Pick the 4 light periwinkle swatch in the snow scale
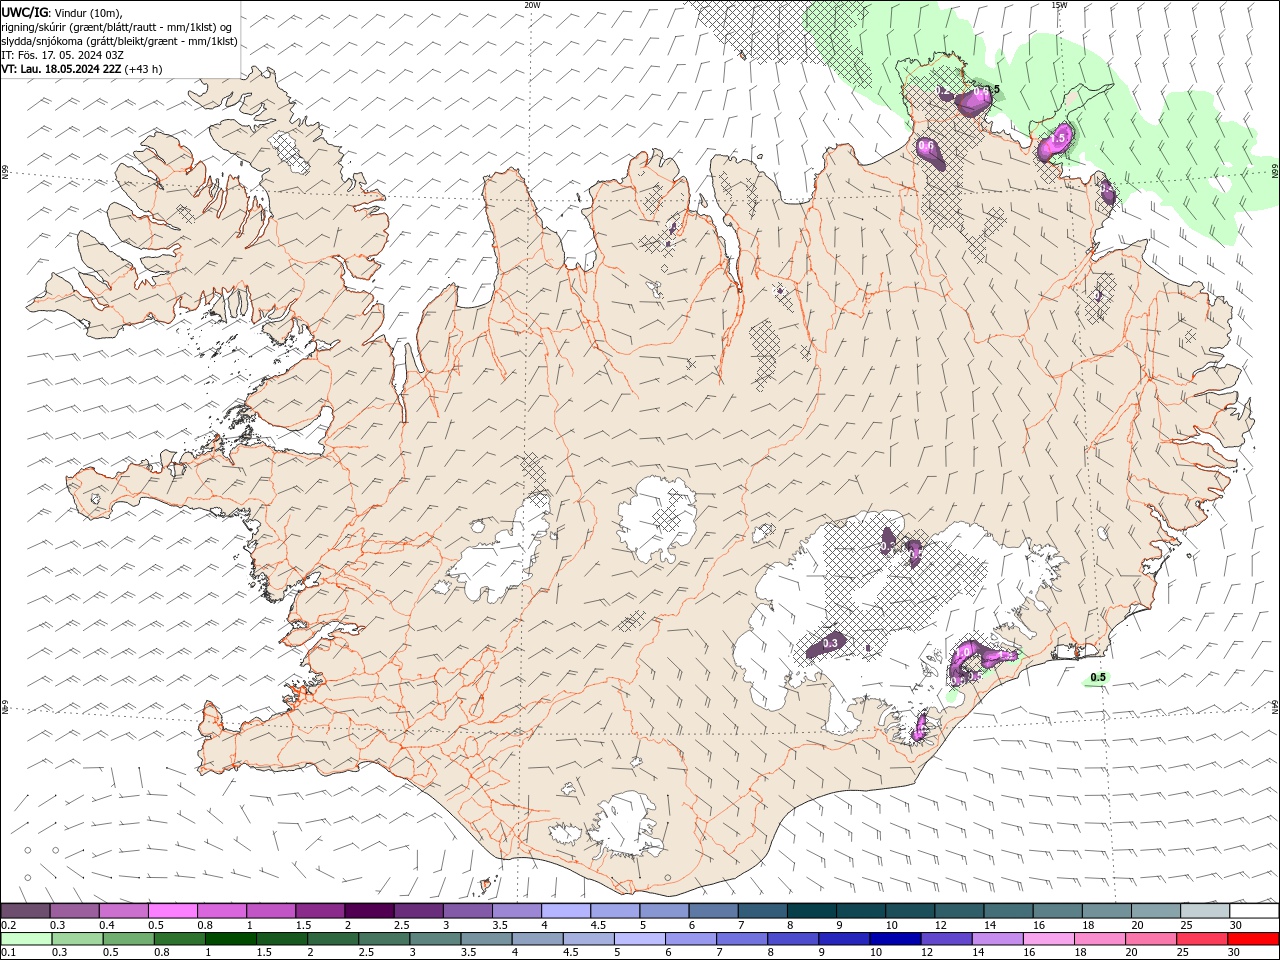1280x960 pixels. click(566, 911)
